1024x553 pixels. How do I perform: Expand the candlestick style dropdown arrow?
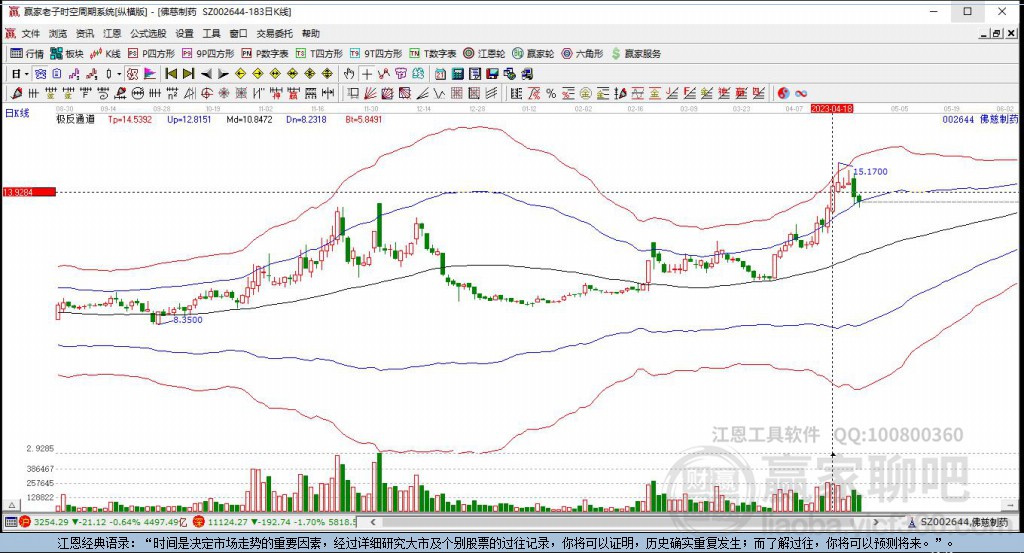(119, 74)
